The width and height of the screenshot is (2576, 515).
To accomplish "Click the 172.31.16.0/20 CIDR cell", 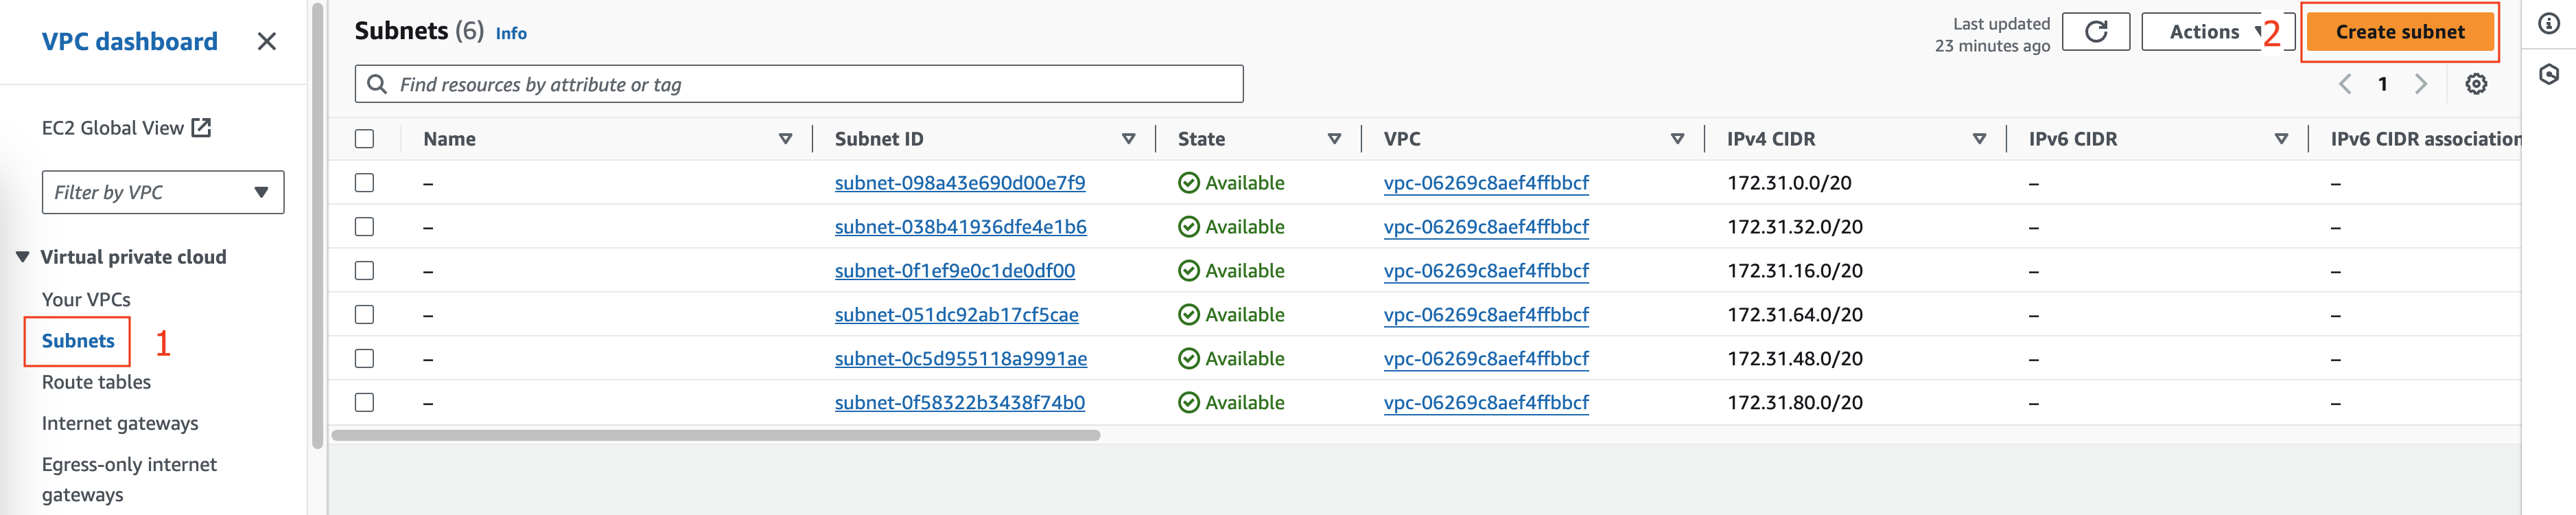I will point(1795,271).
